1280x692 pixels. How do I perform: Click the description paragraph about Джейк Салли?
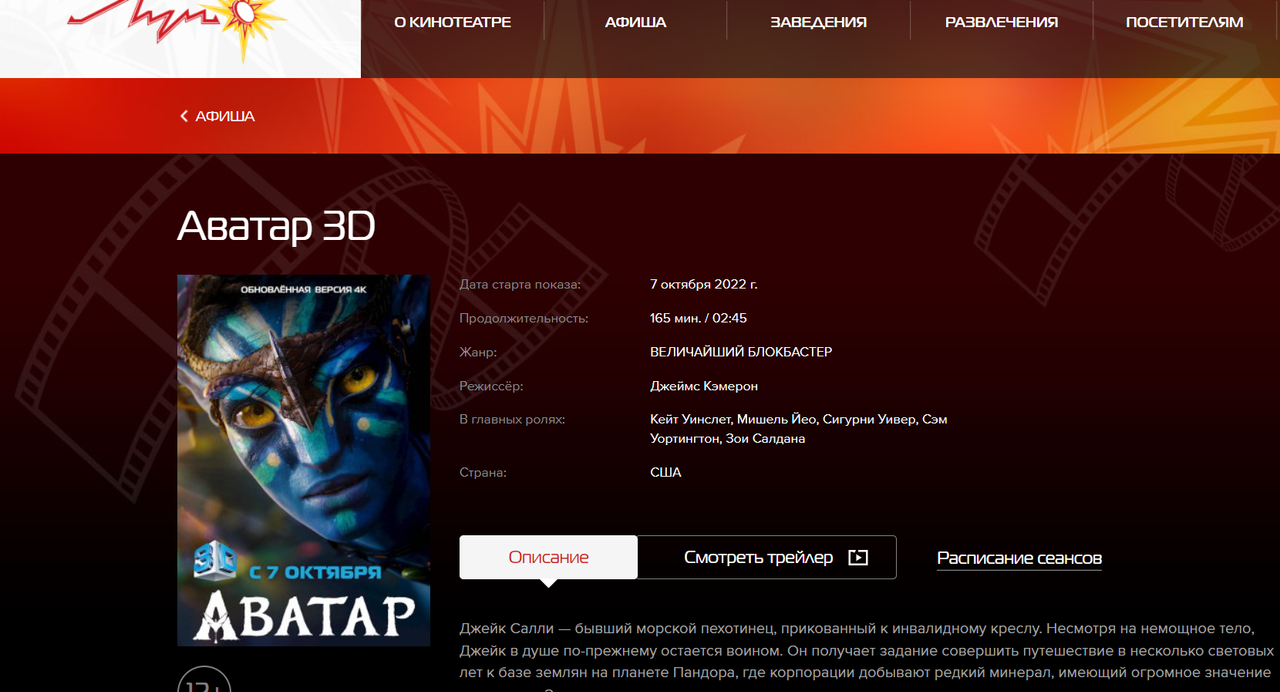(x=866, y=656)
